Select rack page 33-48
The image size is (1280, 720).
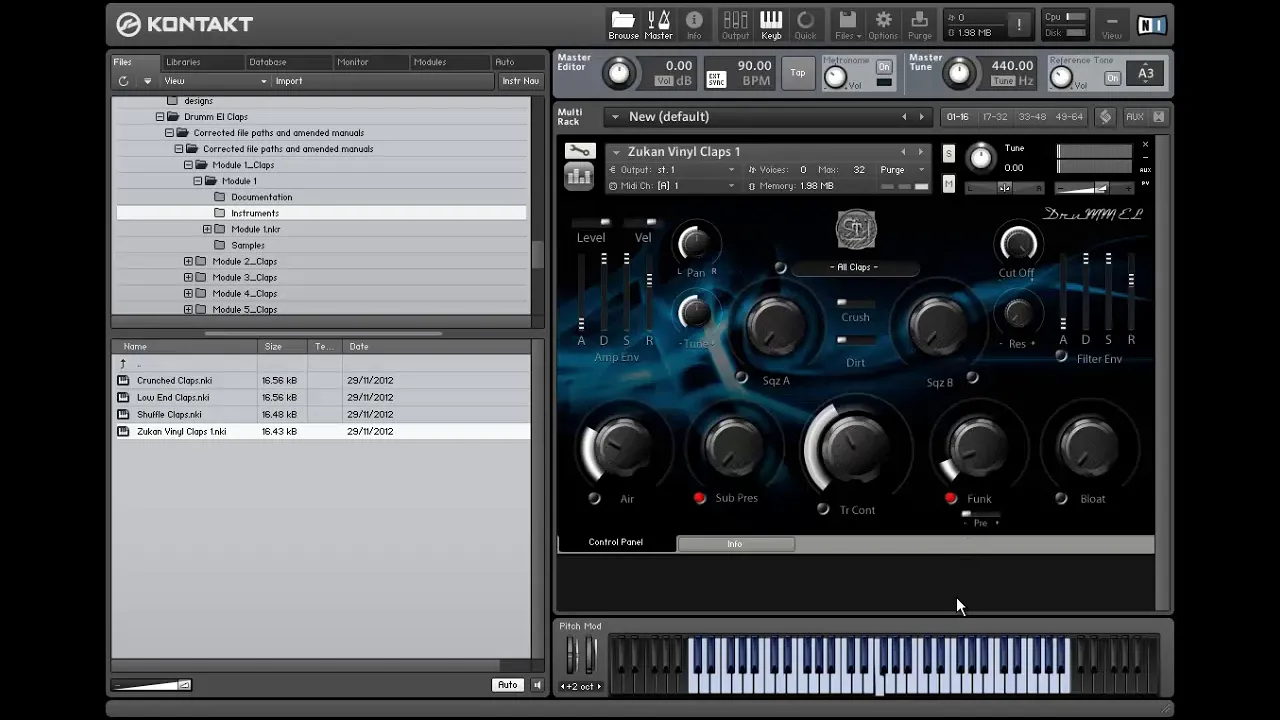(1032, 117)
